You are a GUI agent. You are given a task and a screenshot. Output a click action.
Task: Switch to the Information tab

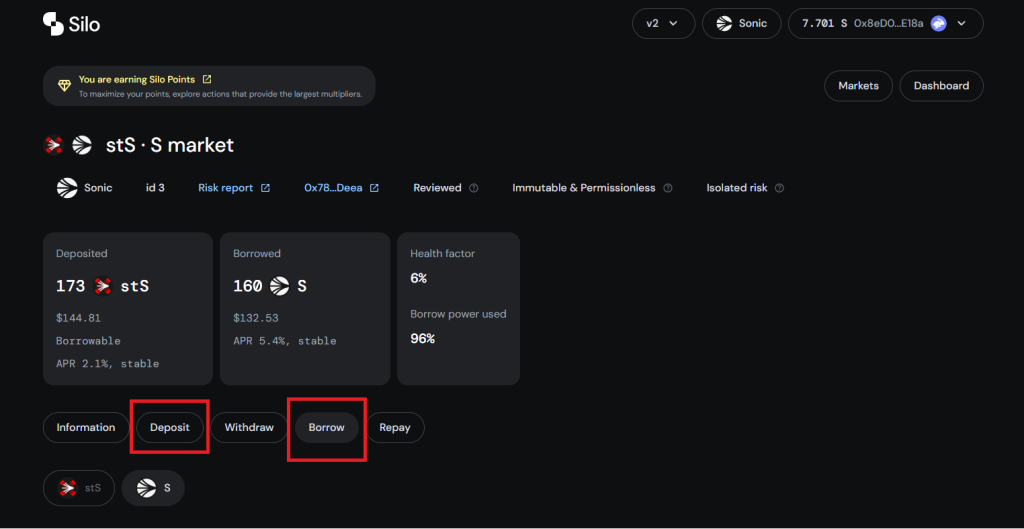point(86,428)
